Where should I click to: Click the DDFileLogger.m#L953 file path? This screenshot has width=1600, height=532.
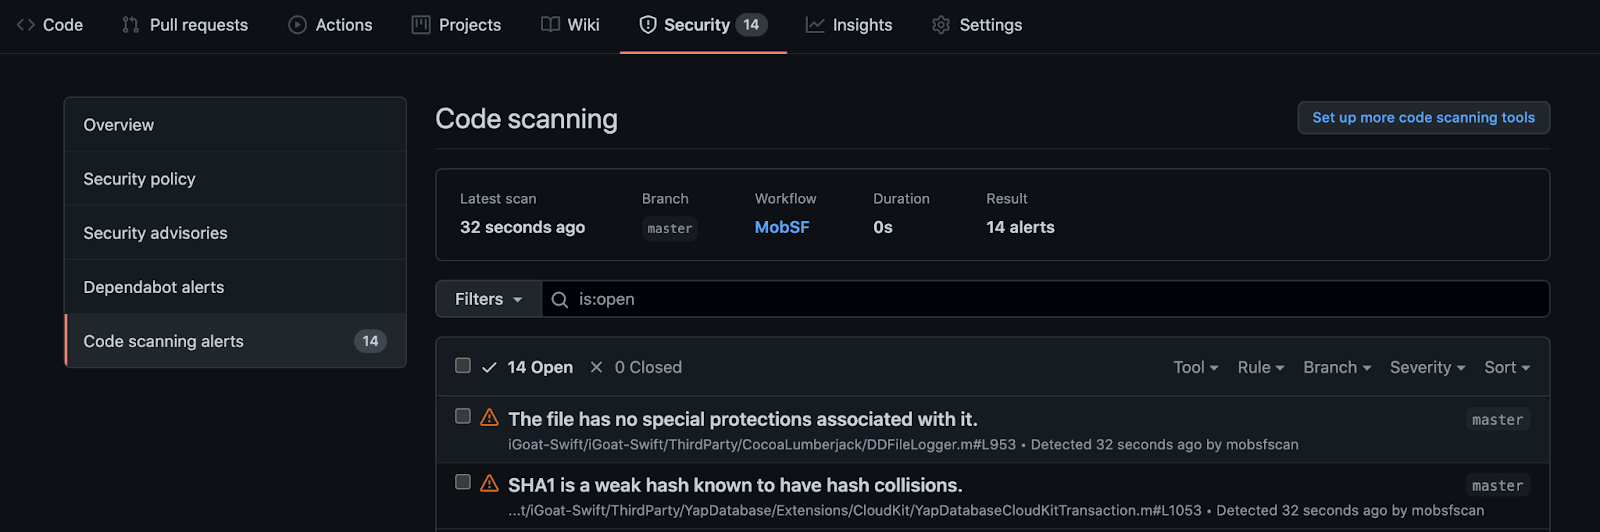pos(762,445)
